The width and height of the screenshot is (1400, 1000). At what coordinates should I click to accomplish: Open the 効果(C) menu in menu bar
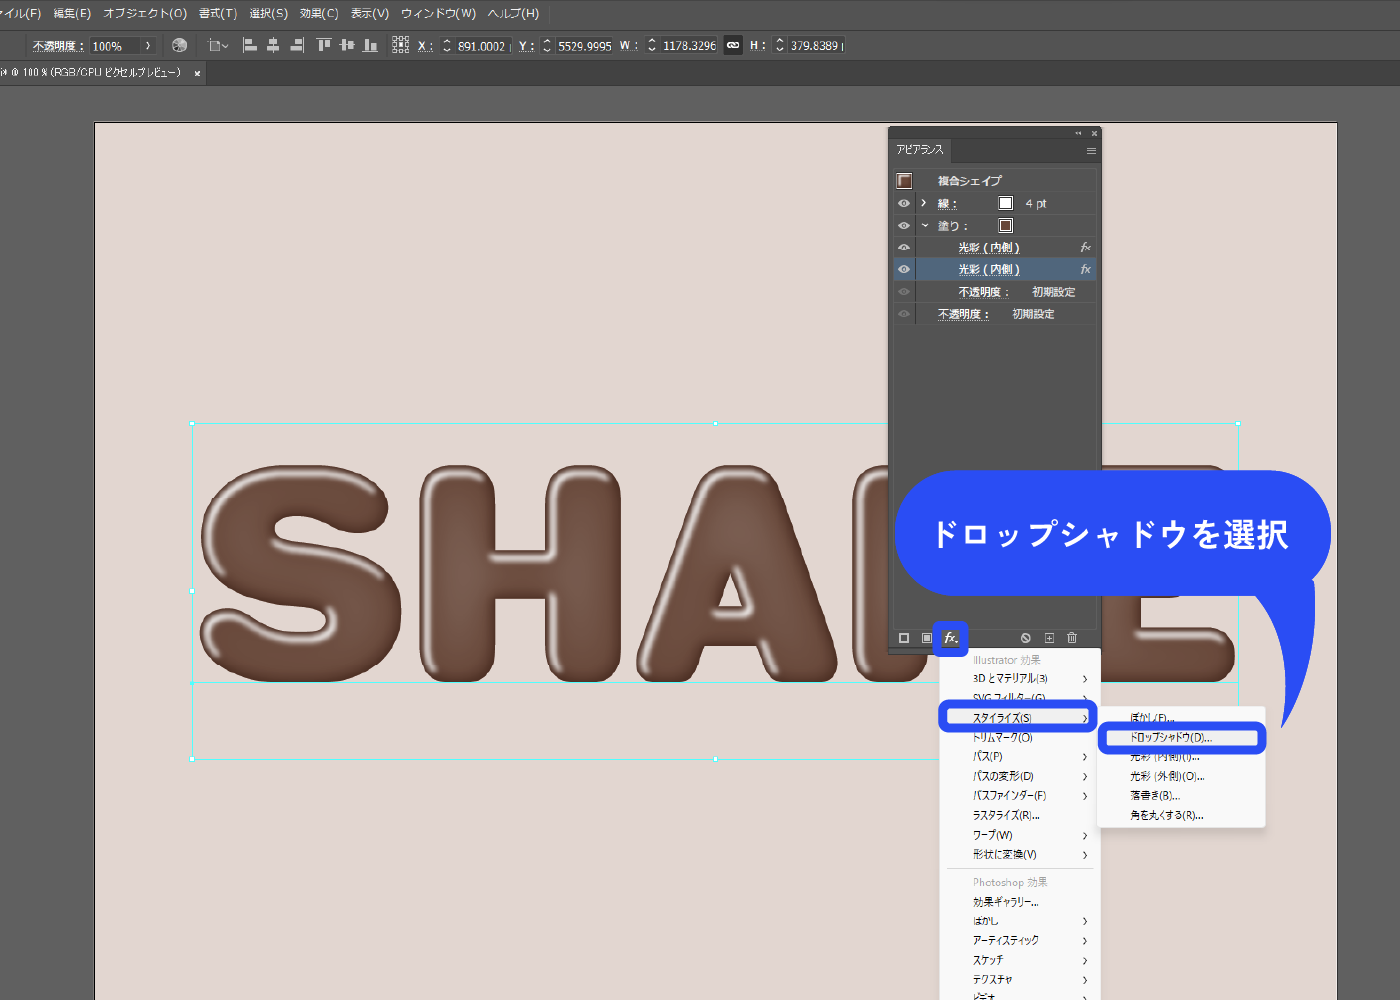319,14
